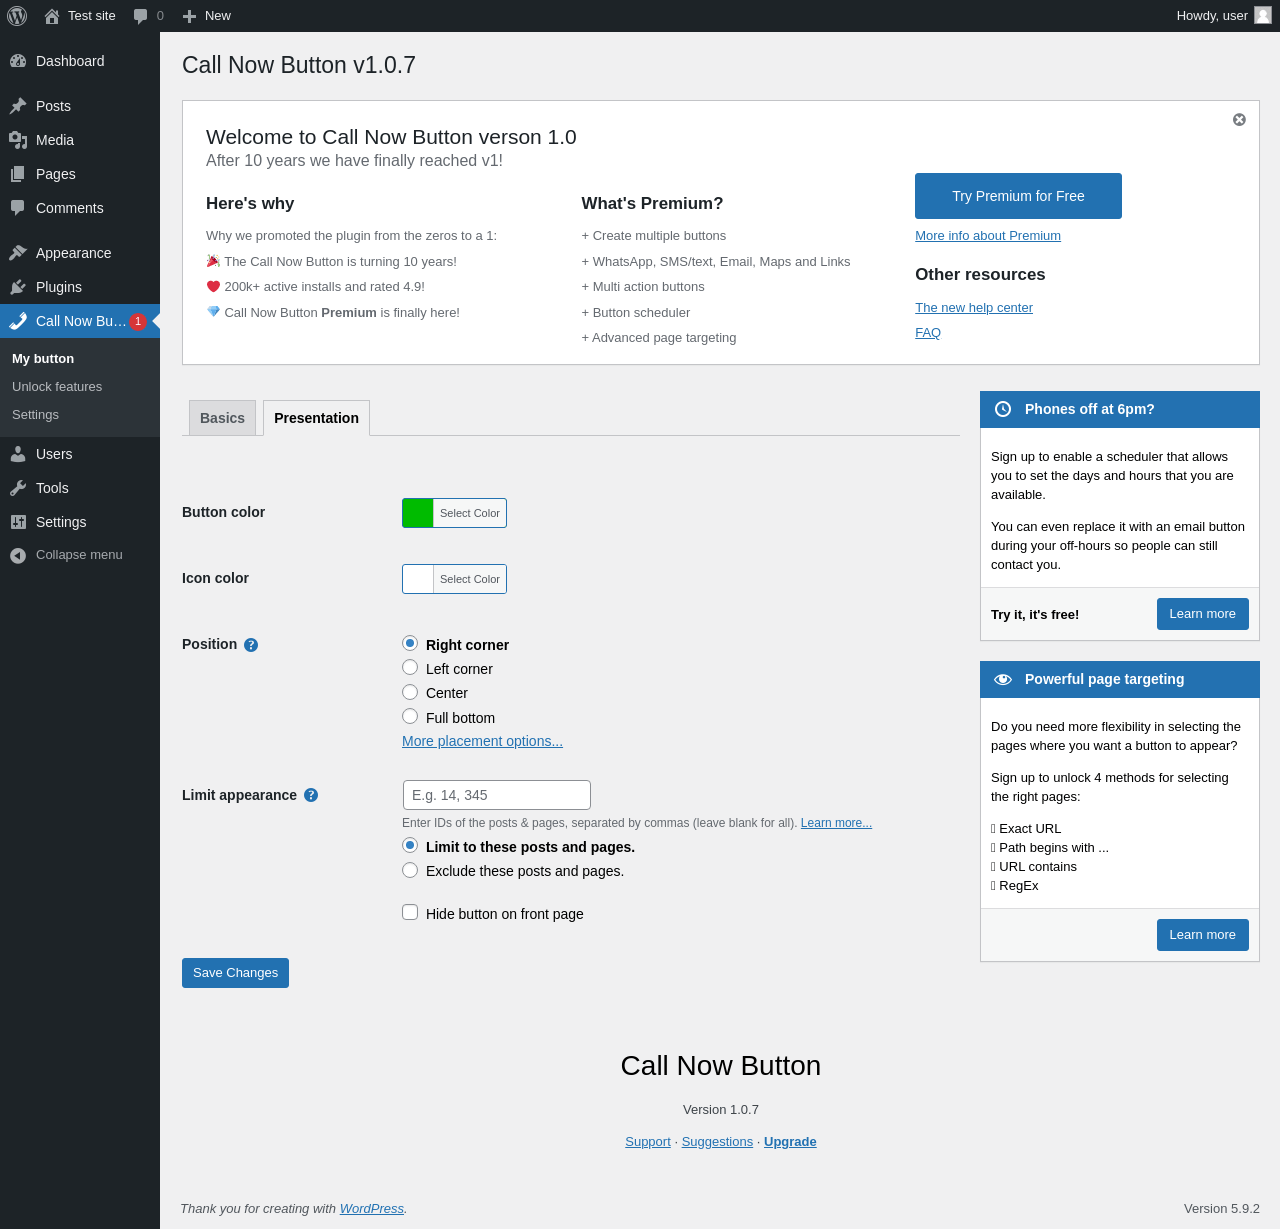Screen dimensions: 1280x1229
Task: Open the Suggestions footer link
Action: 717,1142
